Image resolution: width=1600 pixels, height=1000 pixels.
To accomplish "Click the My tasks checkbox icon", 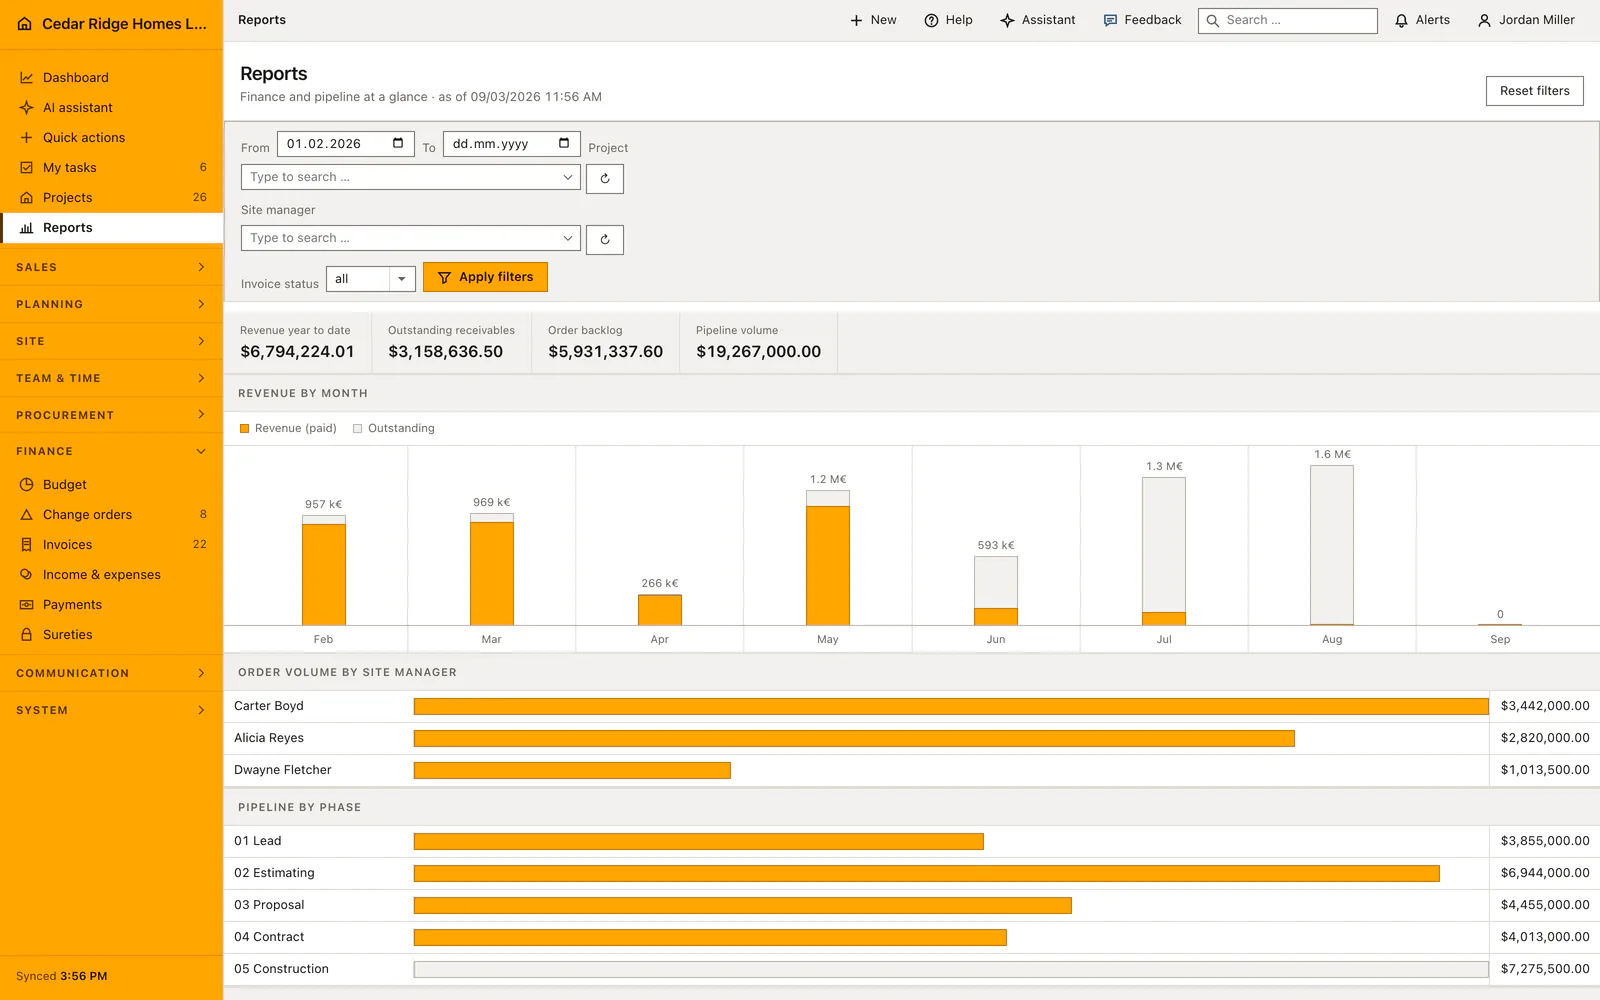I will point(27,168).
